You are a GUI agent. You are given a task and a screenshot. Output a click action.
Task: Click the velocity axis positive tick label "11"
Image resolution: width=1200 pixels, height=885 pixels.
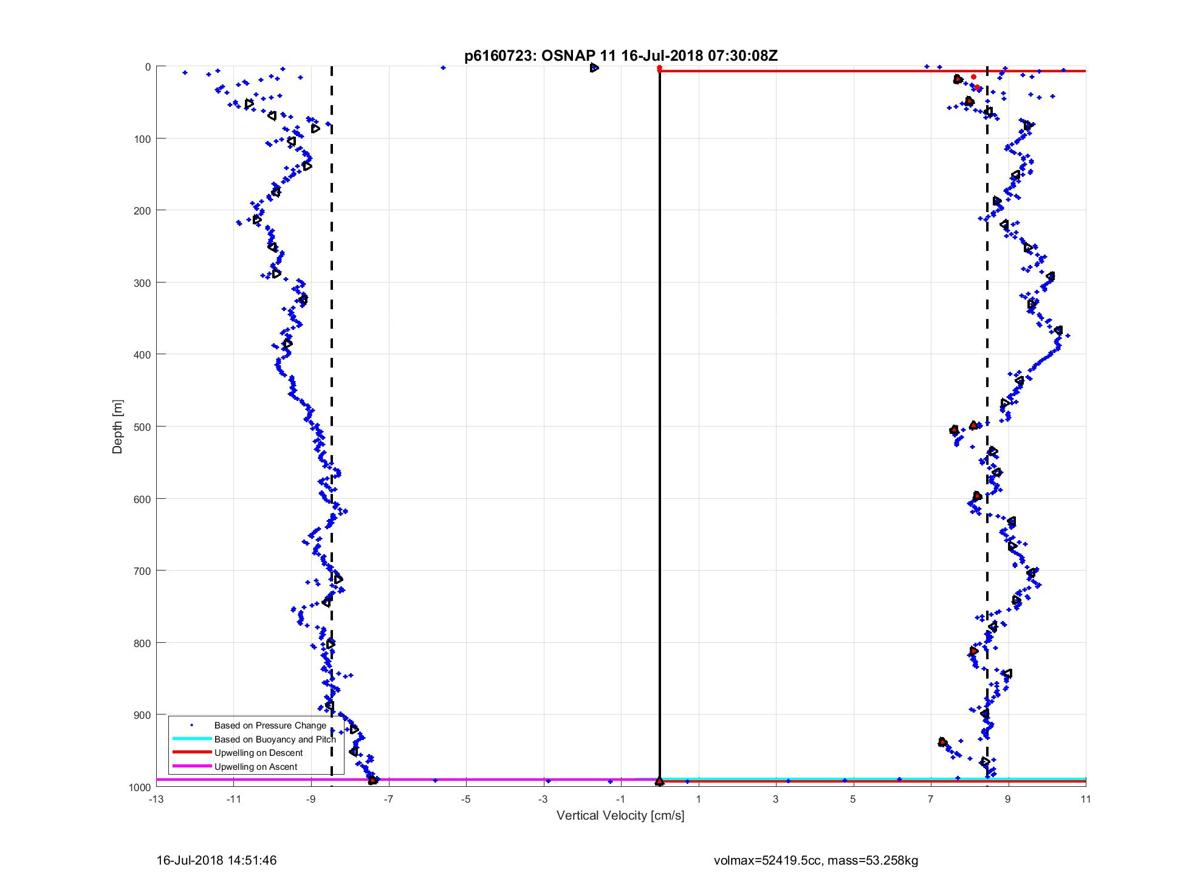[x=1086, y=799]
